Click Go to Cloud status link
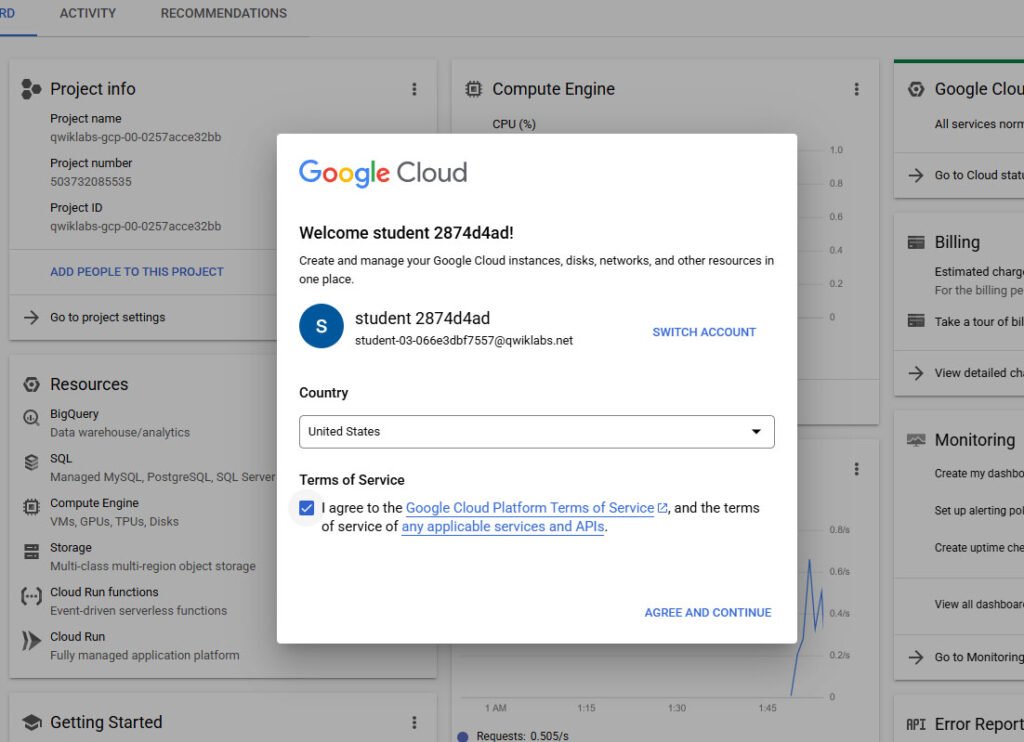Screen dimensions: 1024x742 pos(979,175)
